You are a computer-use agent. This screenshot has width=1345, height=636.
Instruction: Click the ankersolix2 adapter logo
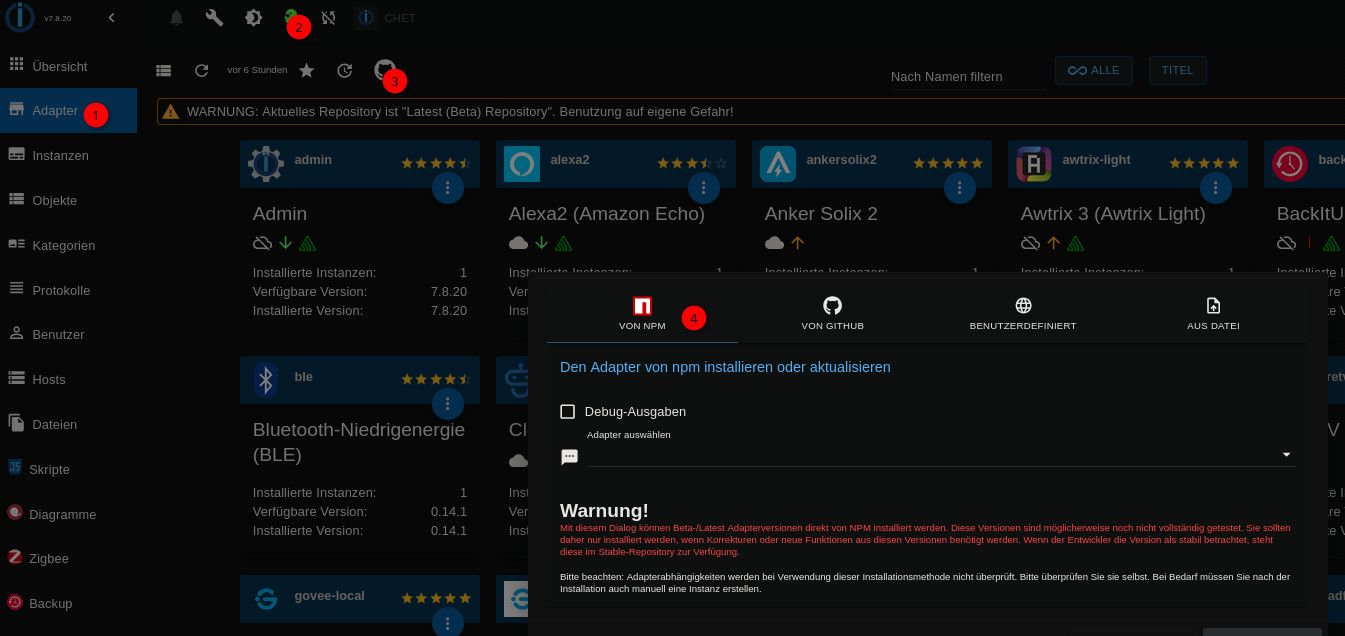pos(778,164)
